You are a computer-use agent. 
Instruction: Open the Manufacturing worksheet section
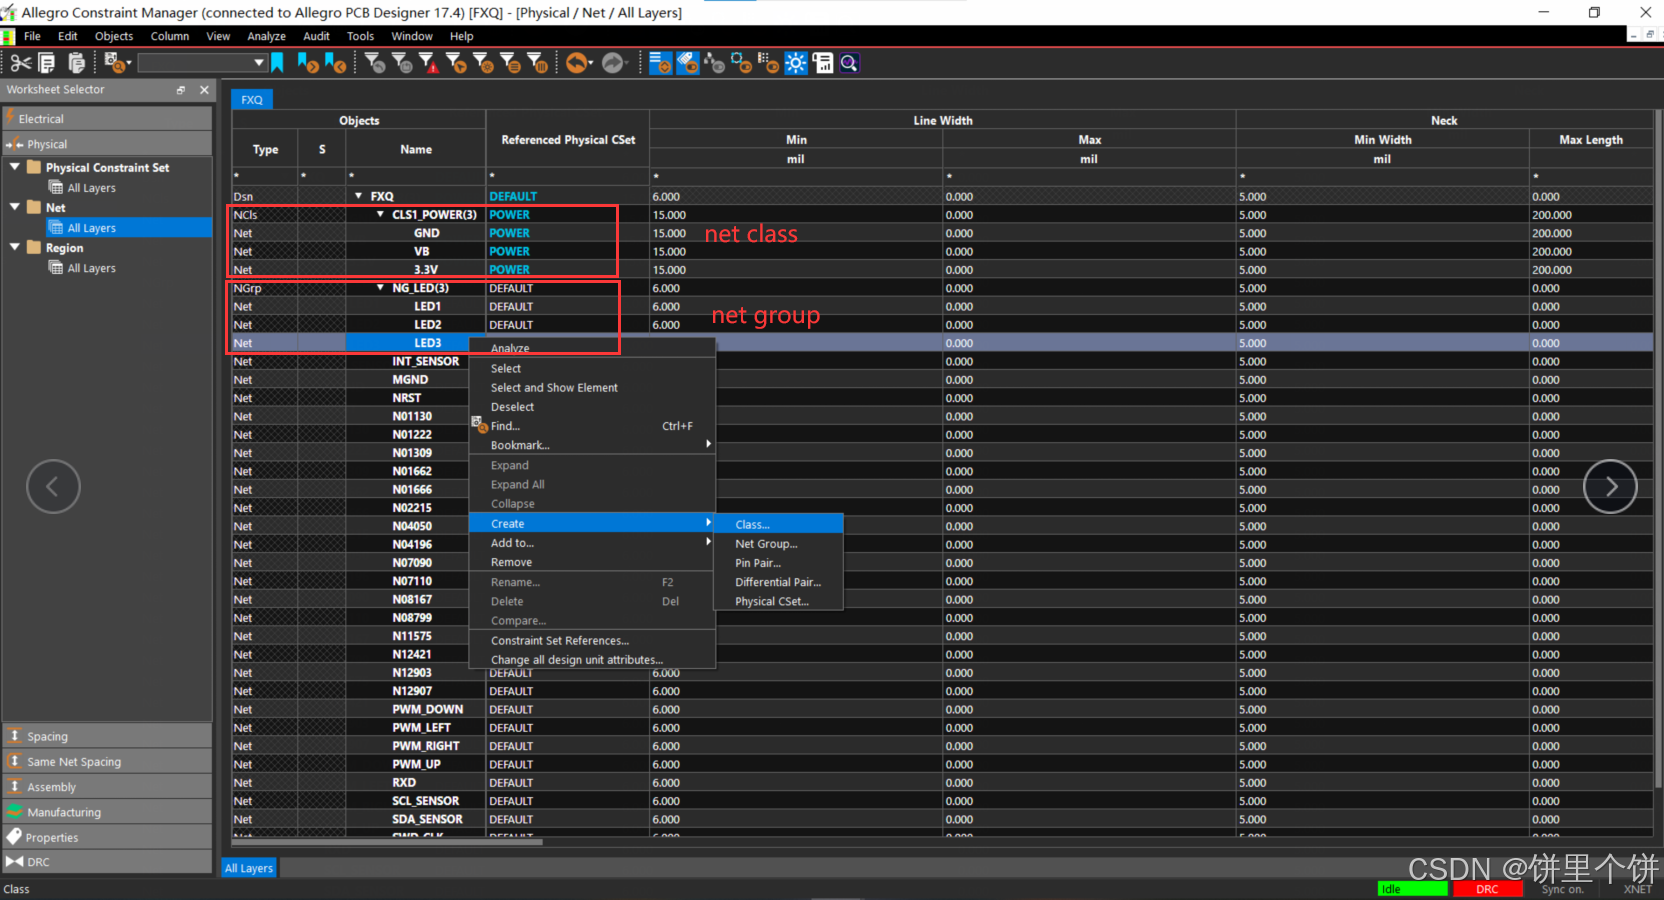107,812
